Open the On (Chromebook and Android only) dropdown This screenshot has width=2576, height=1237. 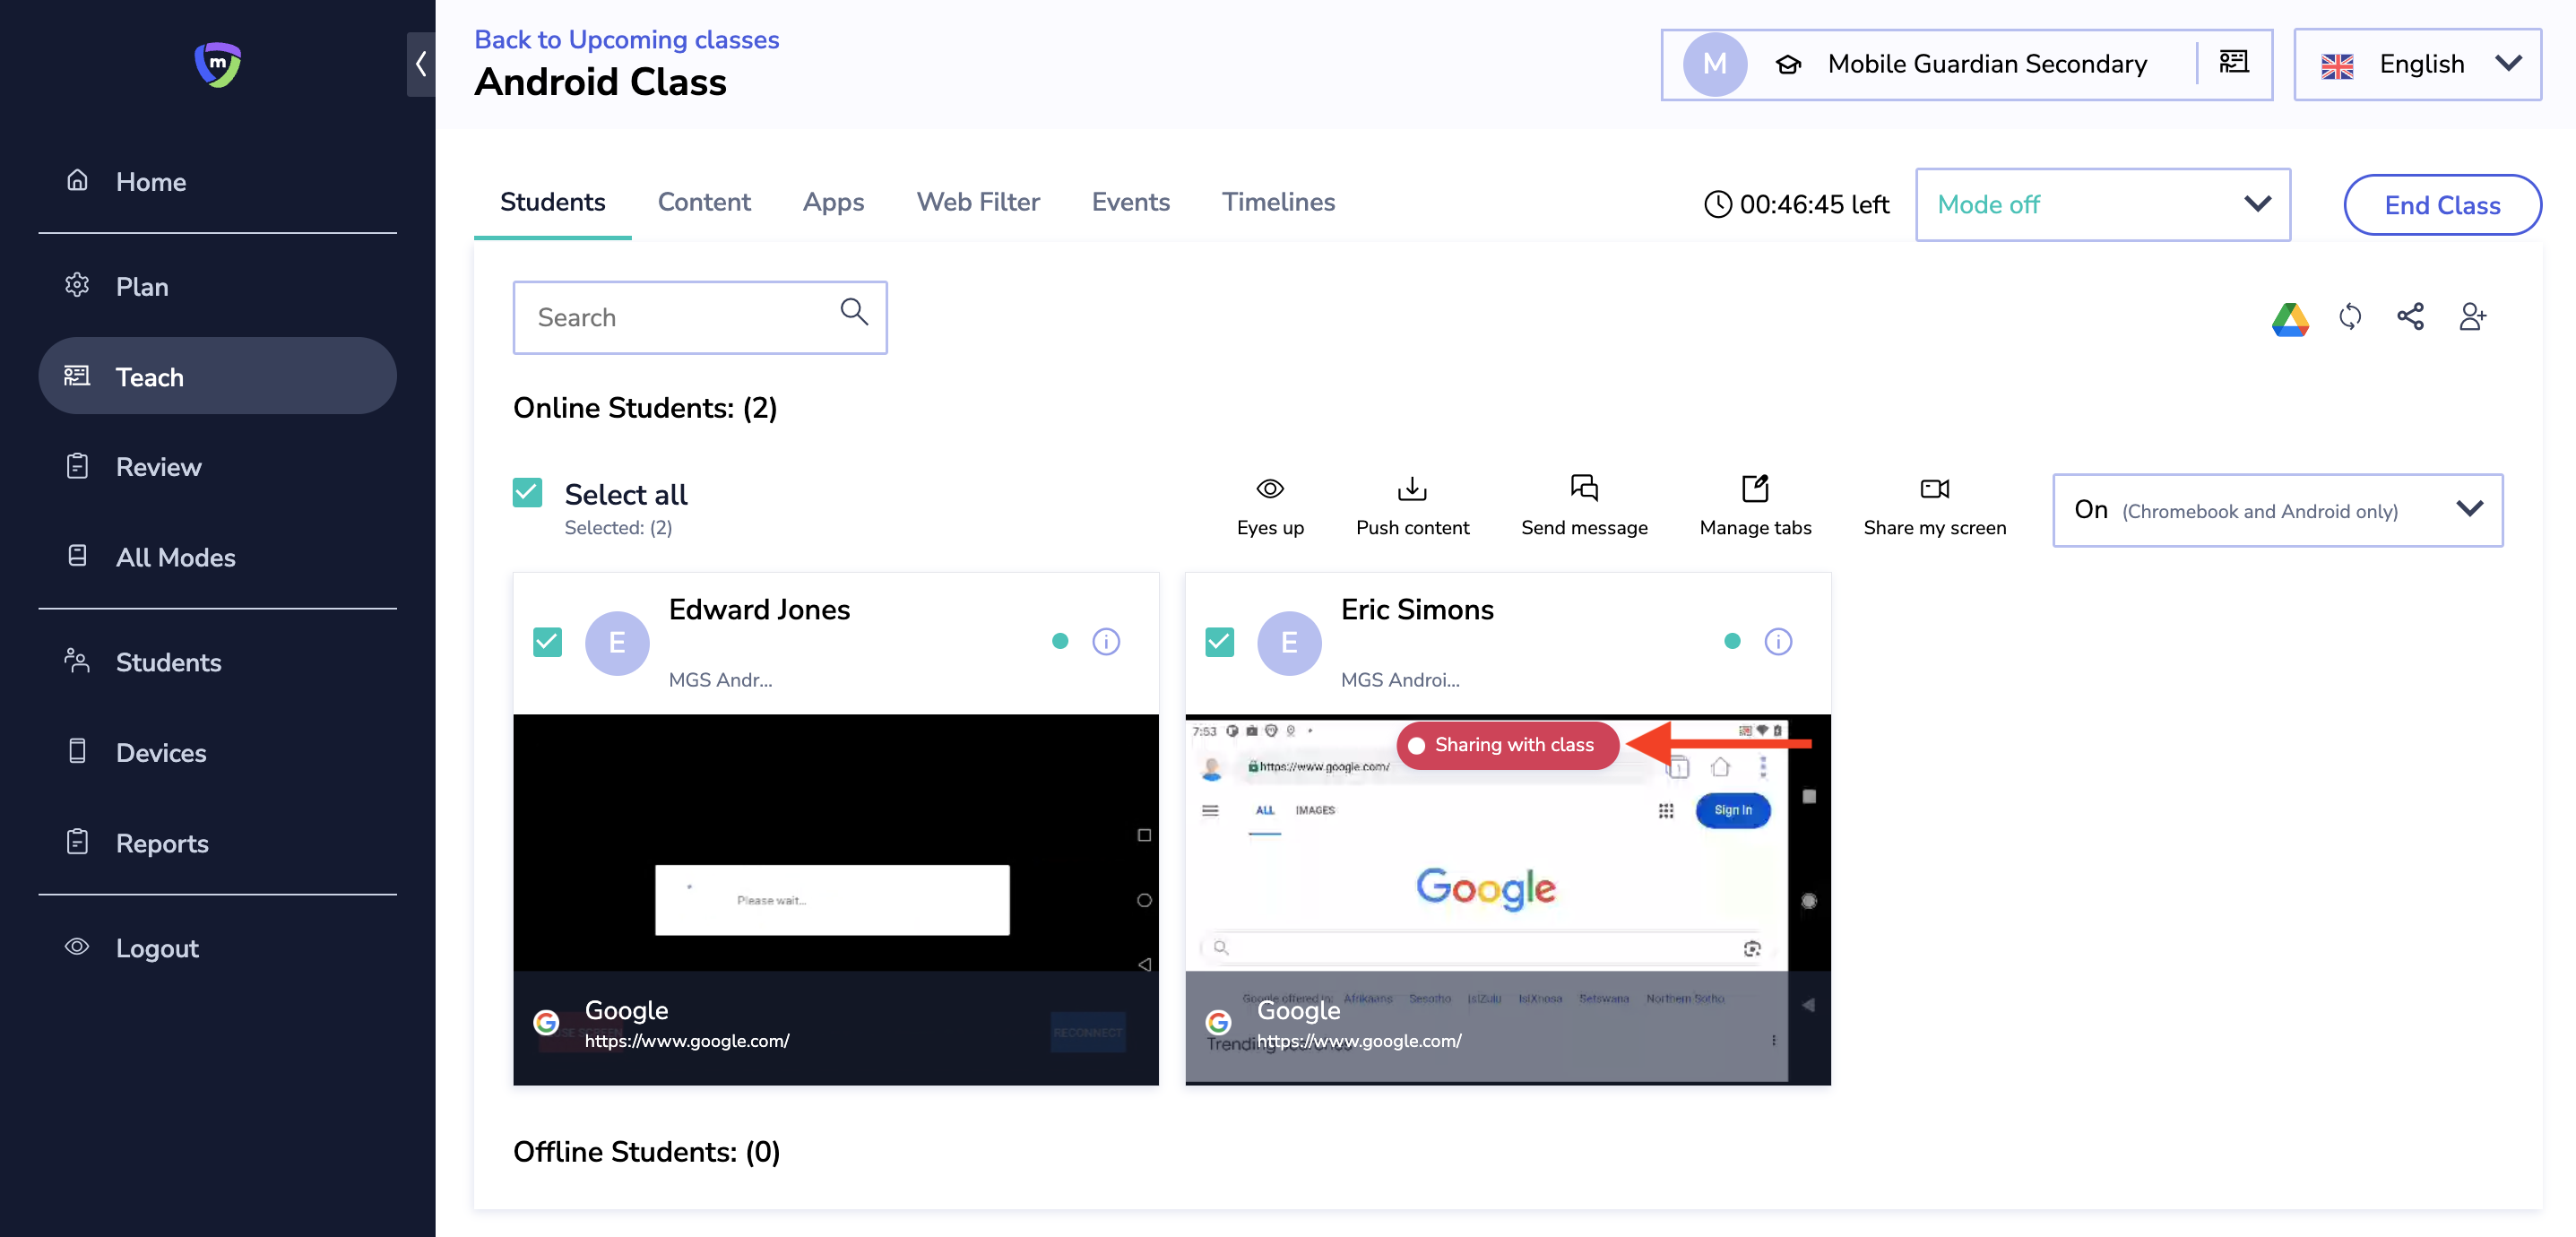[2276, 510]
